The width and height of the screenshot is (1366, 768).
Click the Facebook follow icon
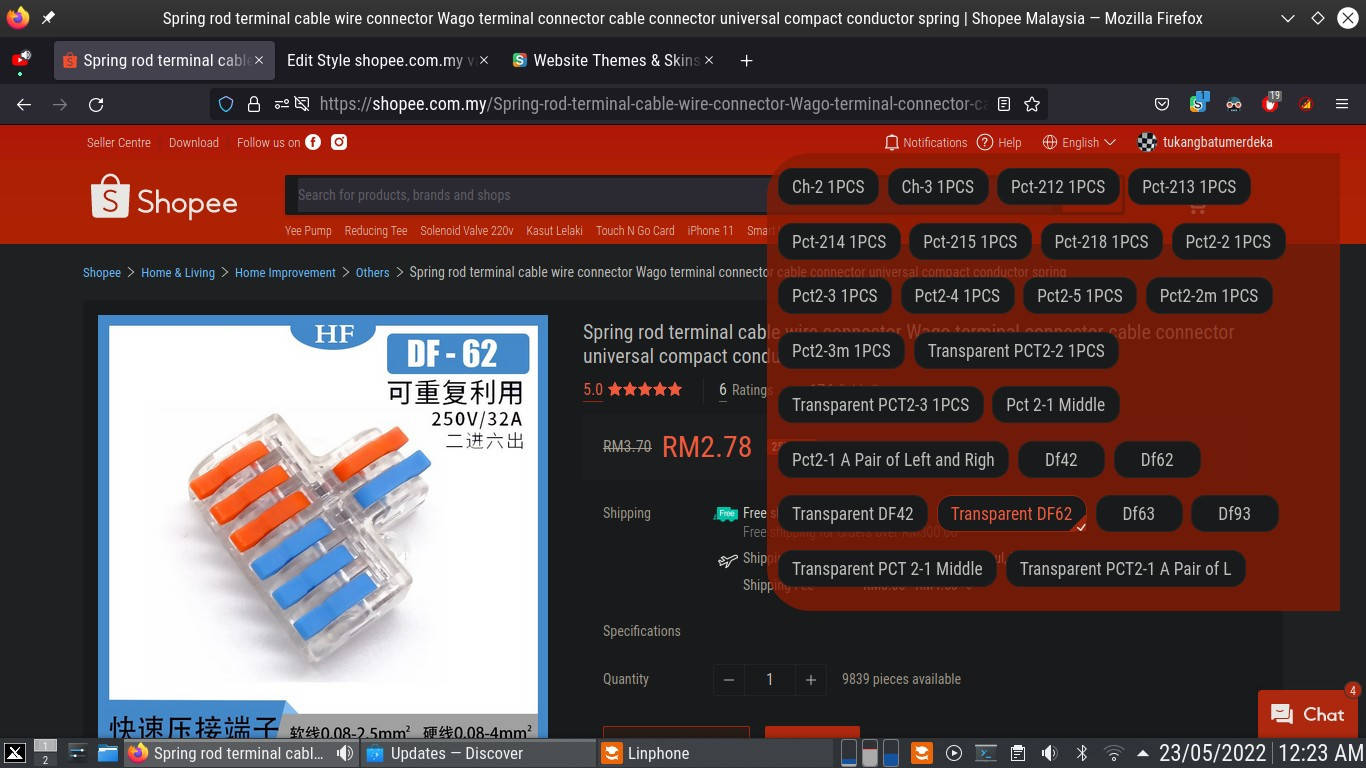(313, 142)
